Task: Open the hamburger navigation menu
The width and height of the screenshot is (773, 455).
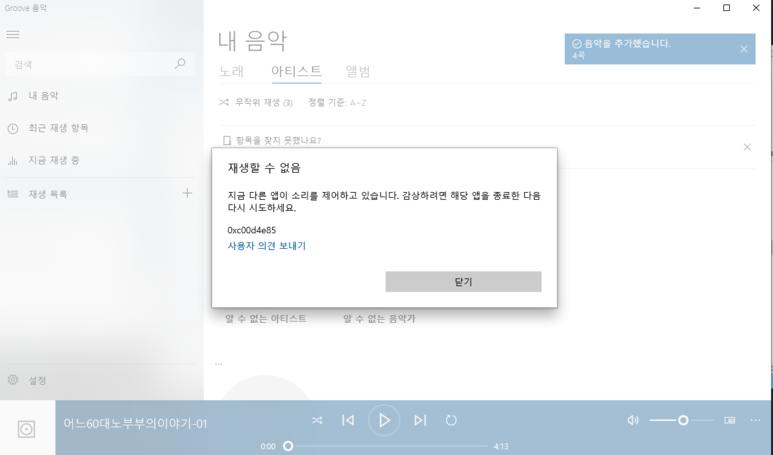Action: pos(13,35)
